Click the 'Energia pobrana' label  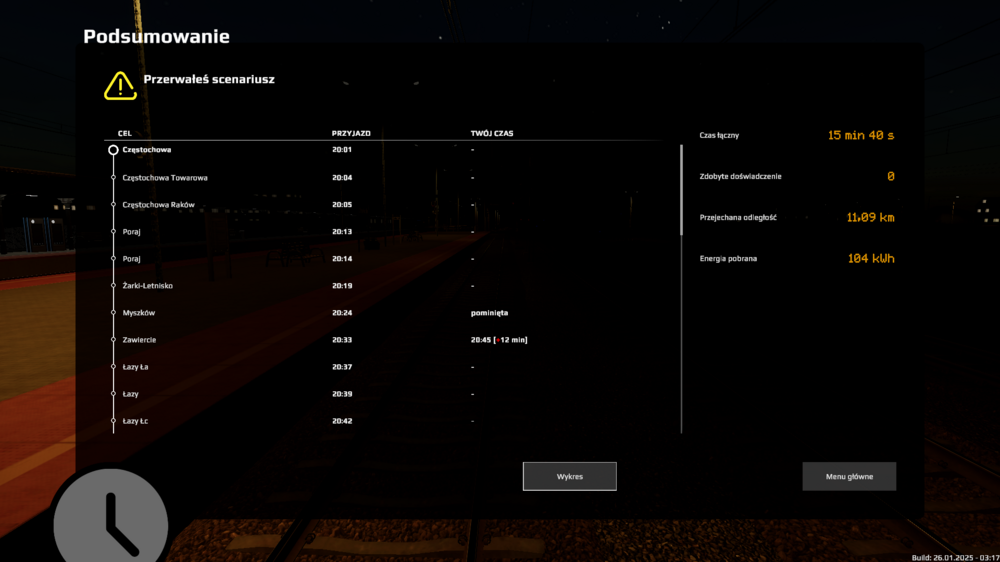click(728, 258)
